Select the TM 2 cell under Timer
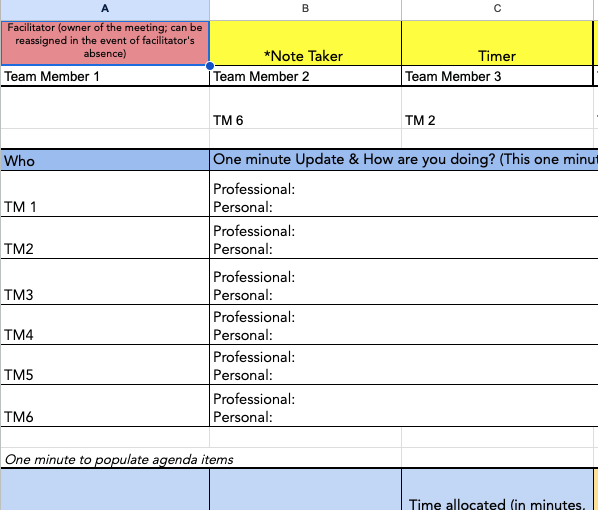 (x=497, y=108)
